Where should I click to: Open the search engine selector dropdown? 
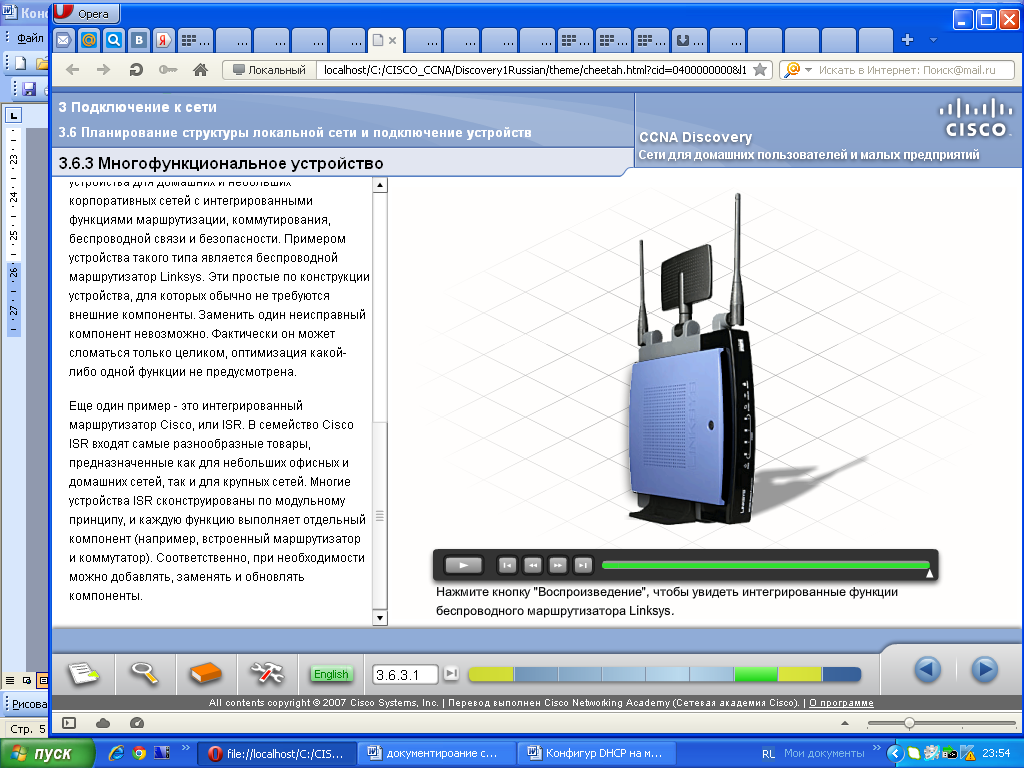[798, 70]
